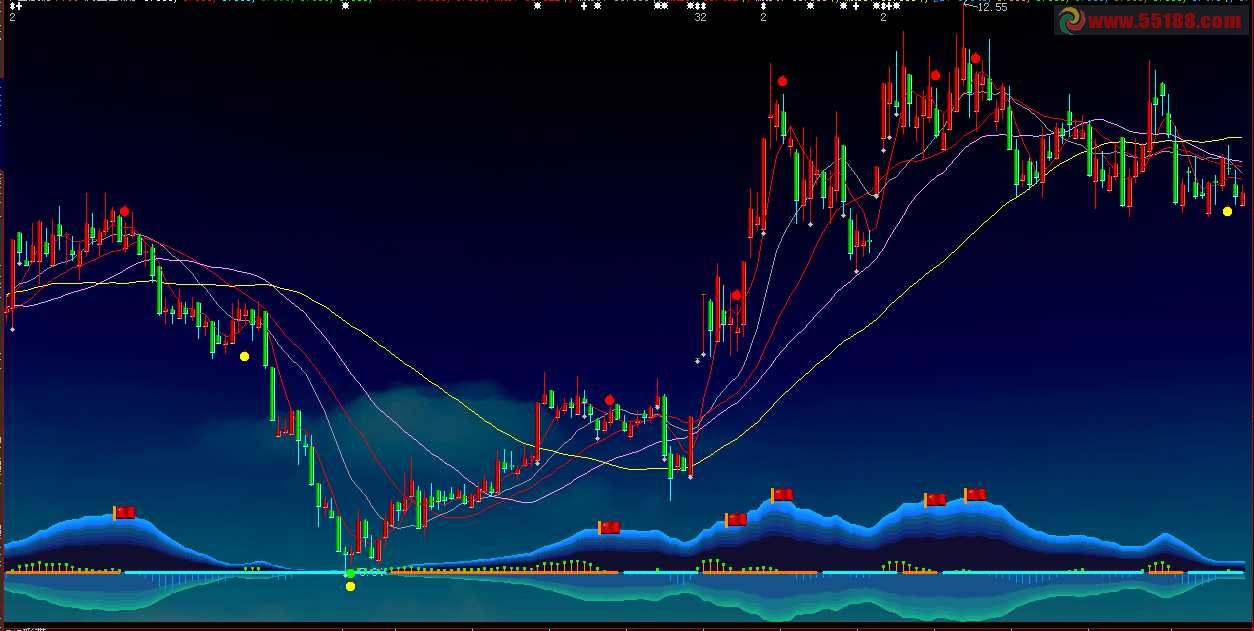1254x631 pixels.
Task: Select the red dot nearest the 12.55 peak
Action: [x=976, y=58]
